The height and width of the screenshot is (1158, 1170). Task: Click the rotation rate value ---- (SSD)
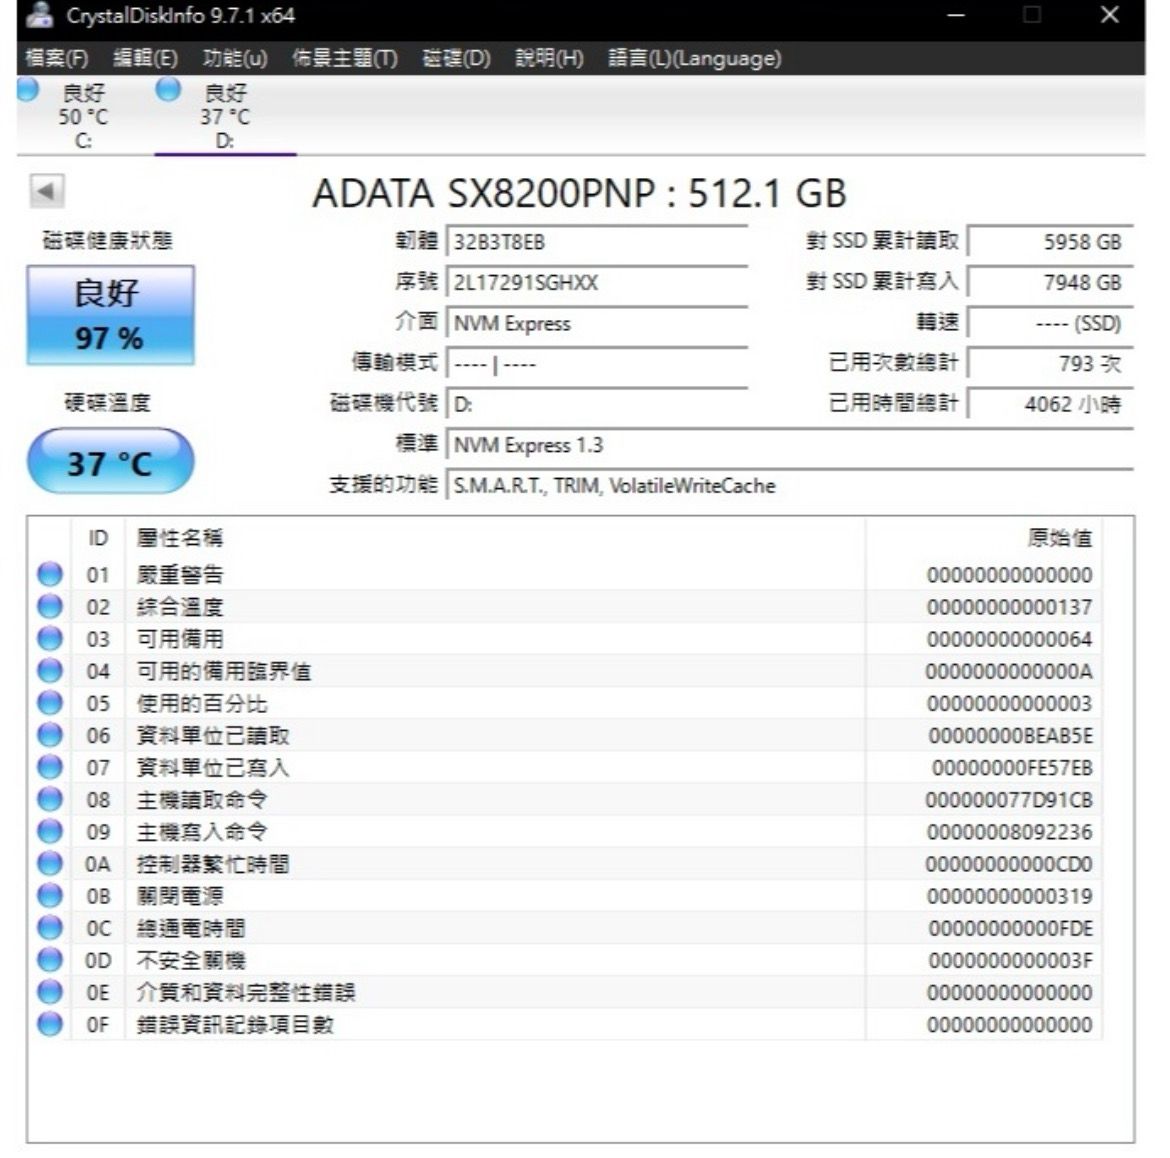click(x=1051, y=323)
